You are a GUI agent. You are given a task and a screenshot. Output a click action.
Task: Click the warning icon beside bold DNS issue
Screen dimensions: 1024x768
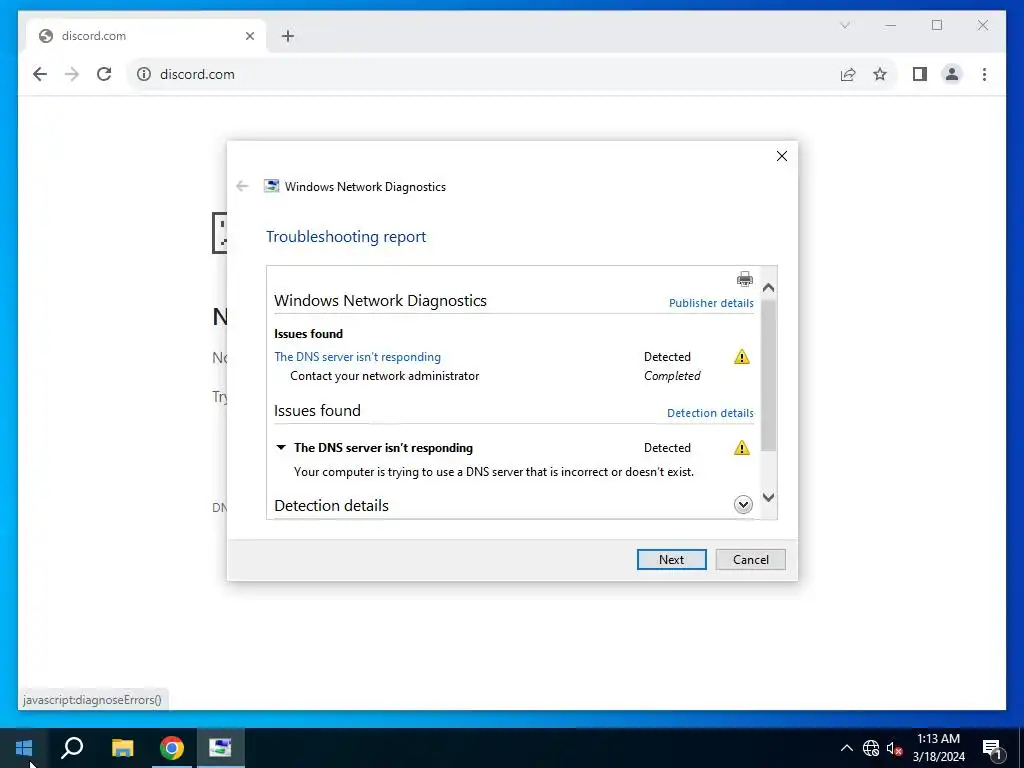tap(741, 447)
